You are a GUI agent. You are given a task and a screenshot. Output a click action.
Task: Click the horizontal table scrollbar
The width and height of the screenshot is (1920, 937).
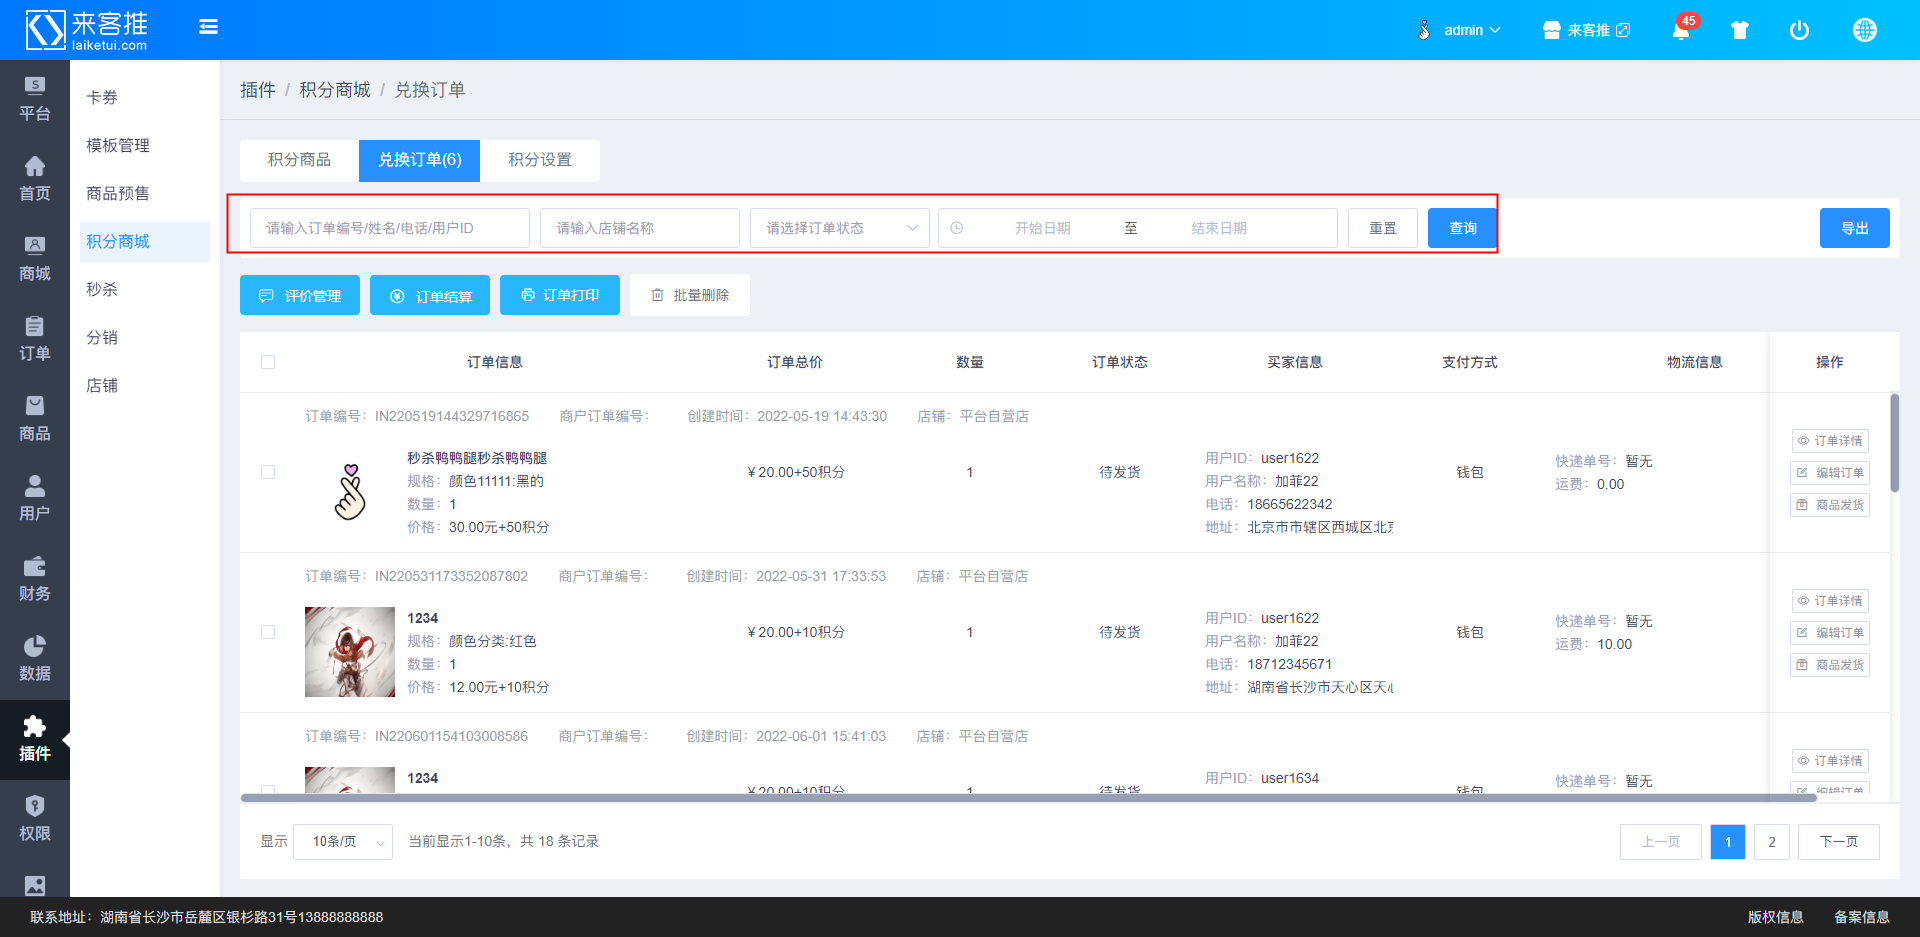pos(1028,798)
